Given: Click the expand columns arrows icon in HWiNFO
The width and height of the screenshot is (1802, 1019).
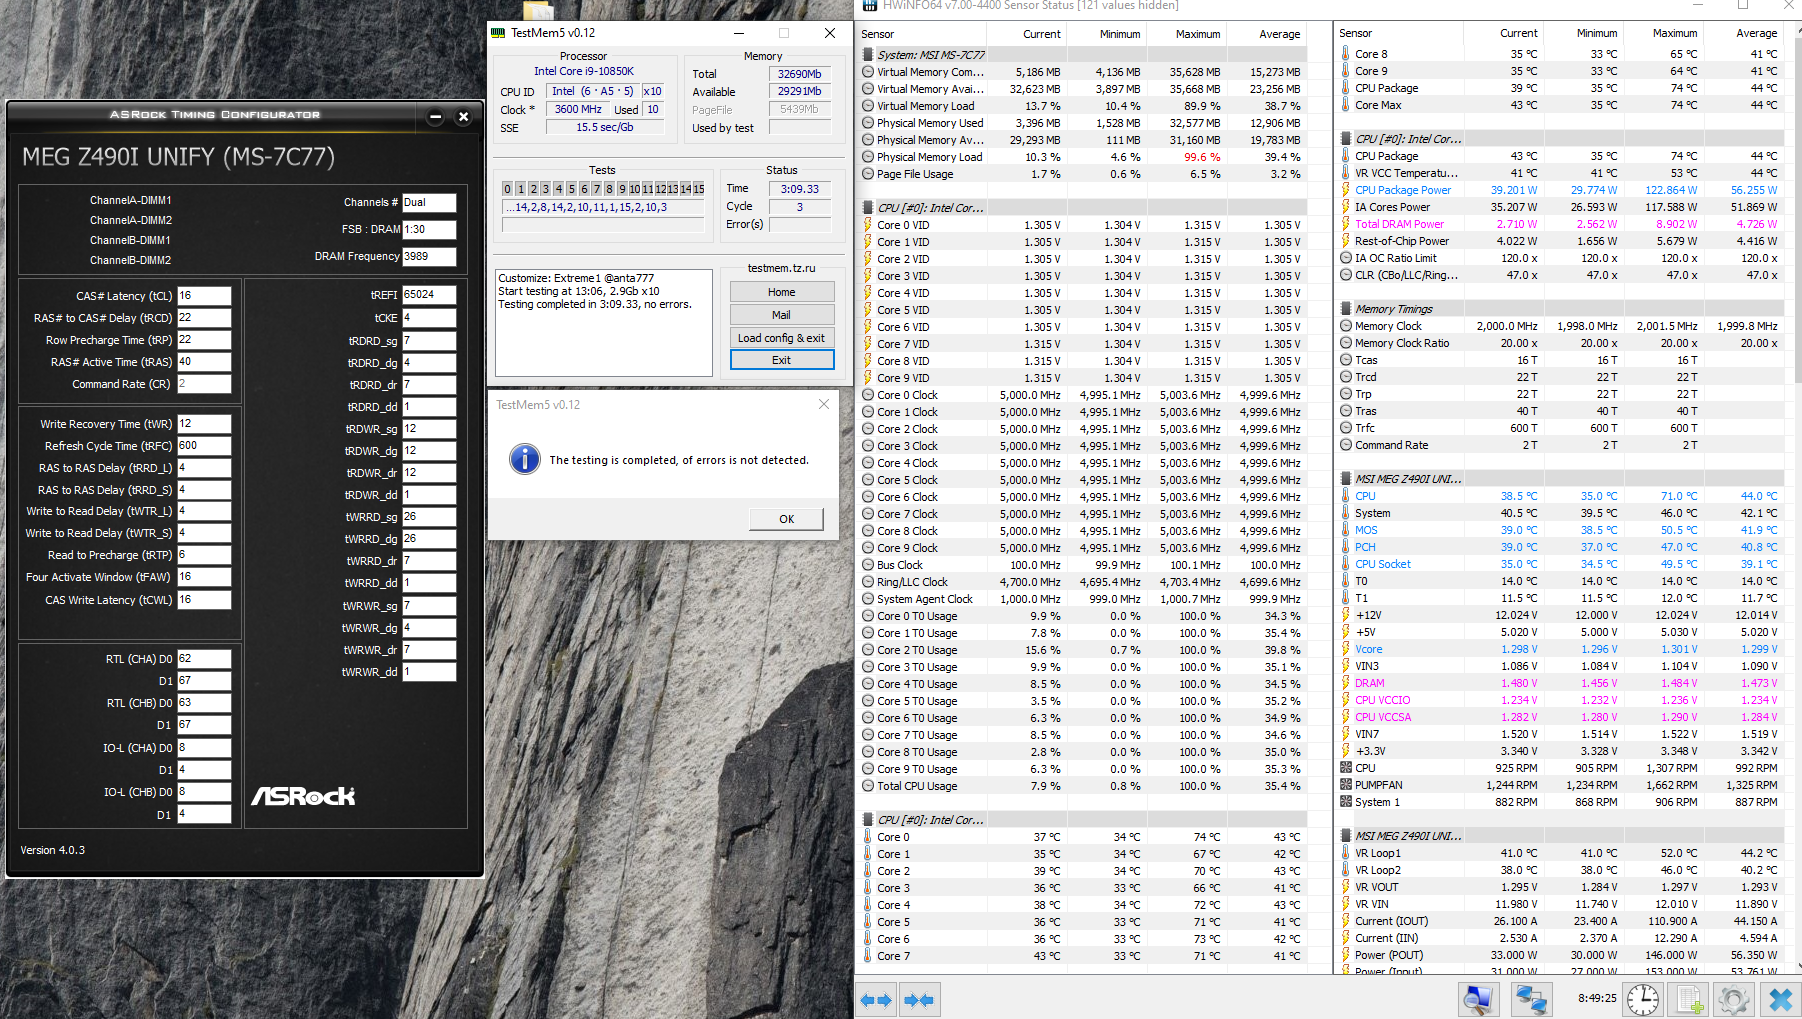Looking at the screenshot, I should [876, 999].
